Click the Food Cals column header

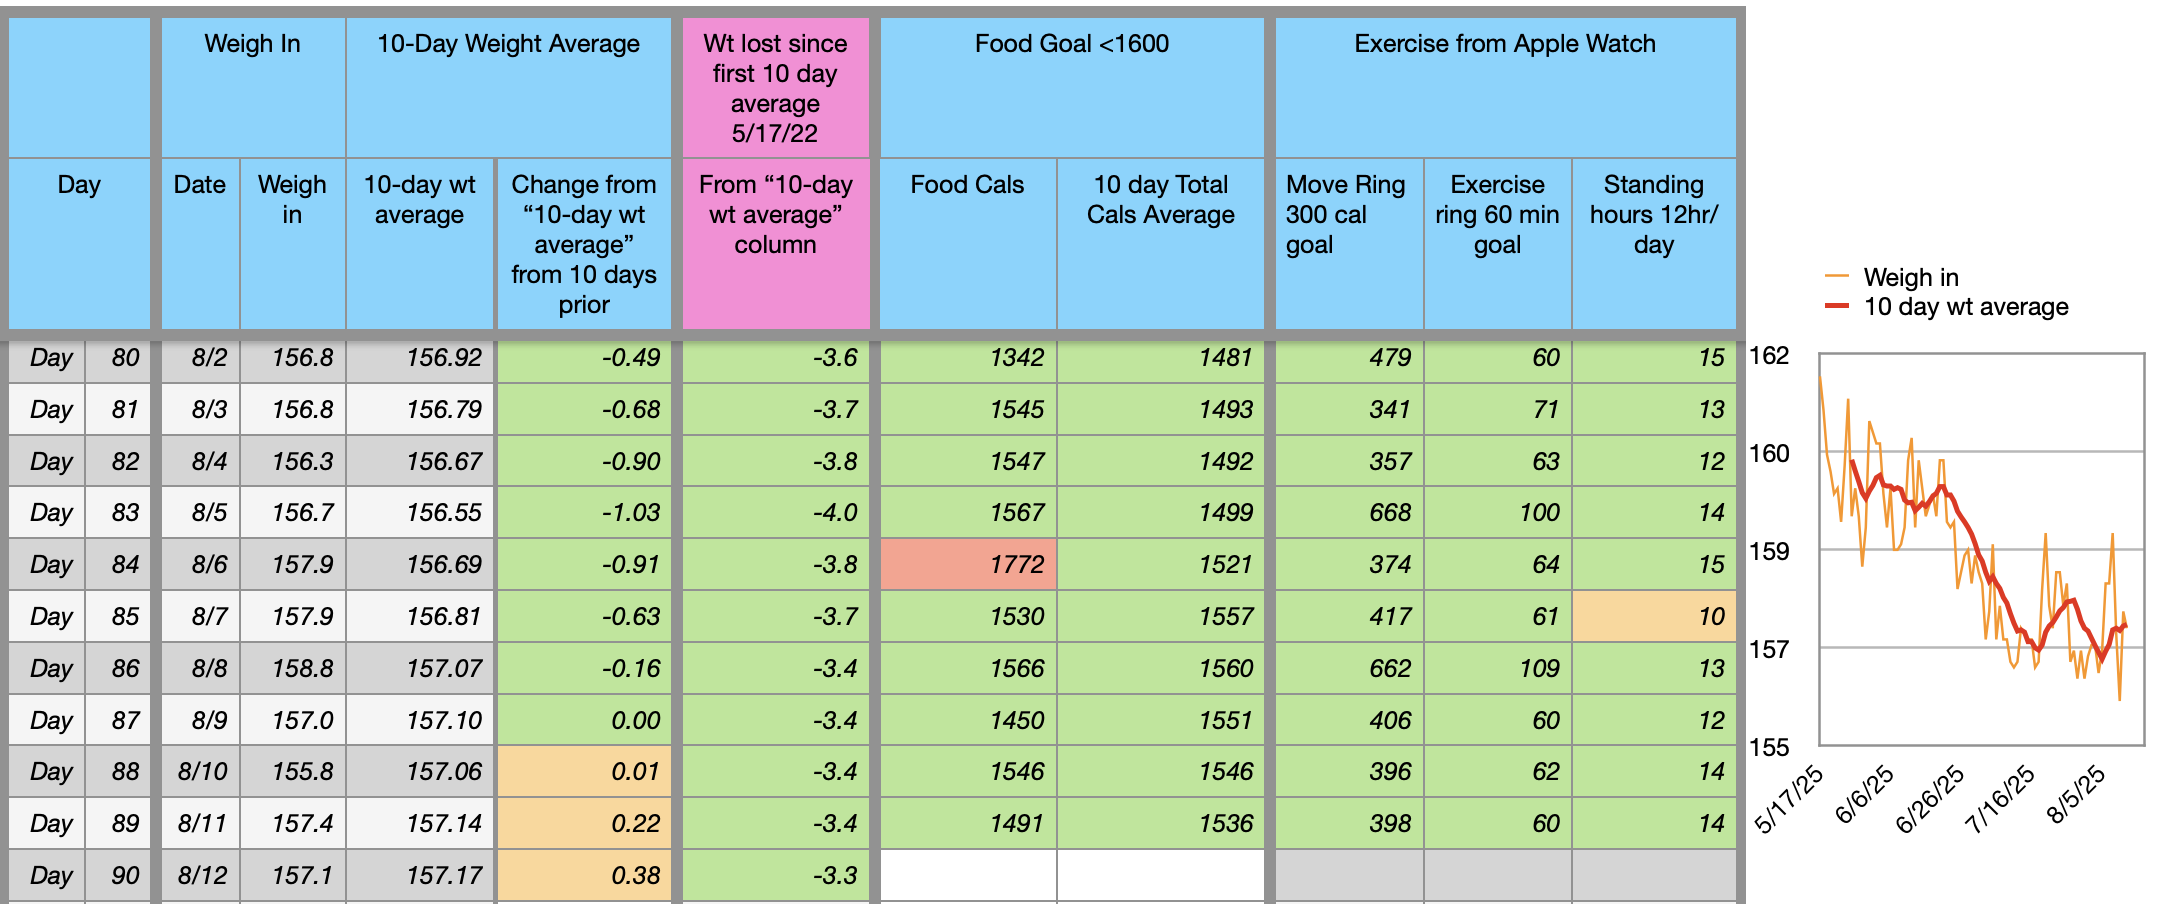[967, 243]
